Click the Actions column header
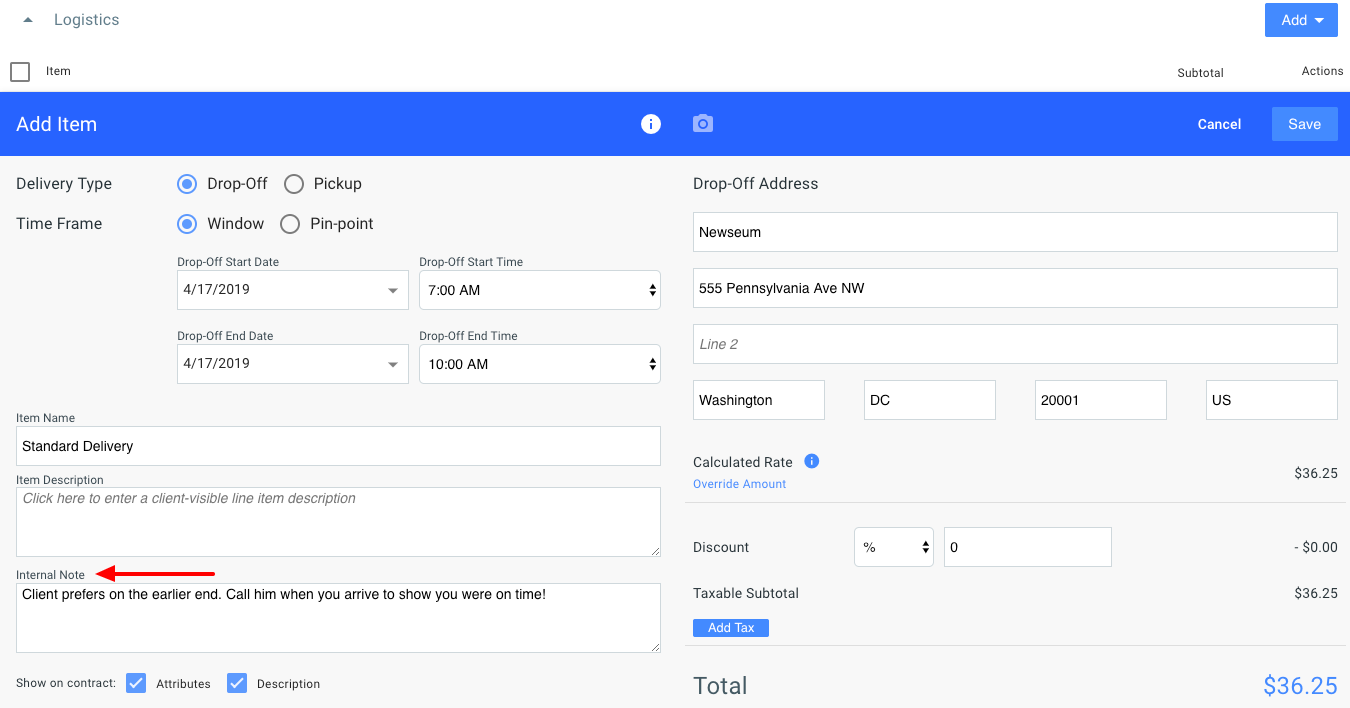Screen dimensions: 1350x708 1322,71
